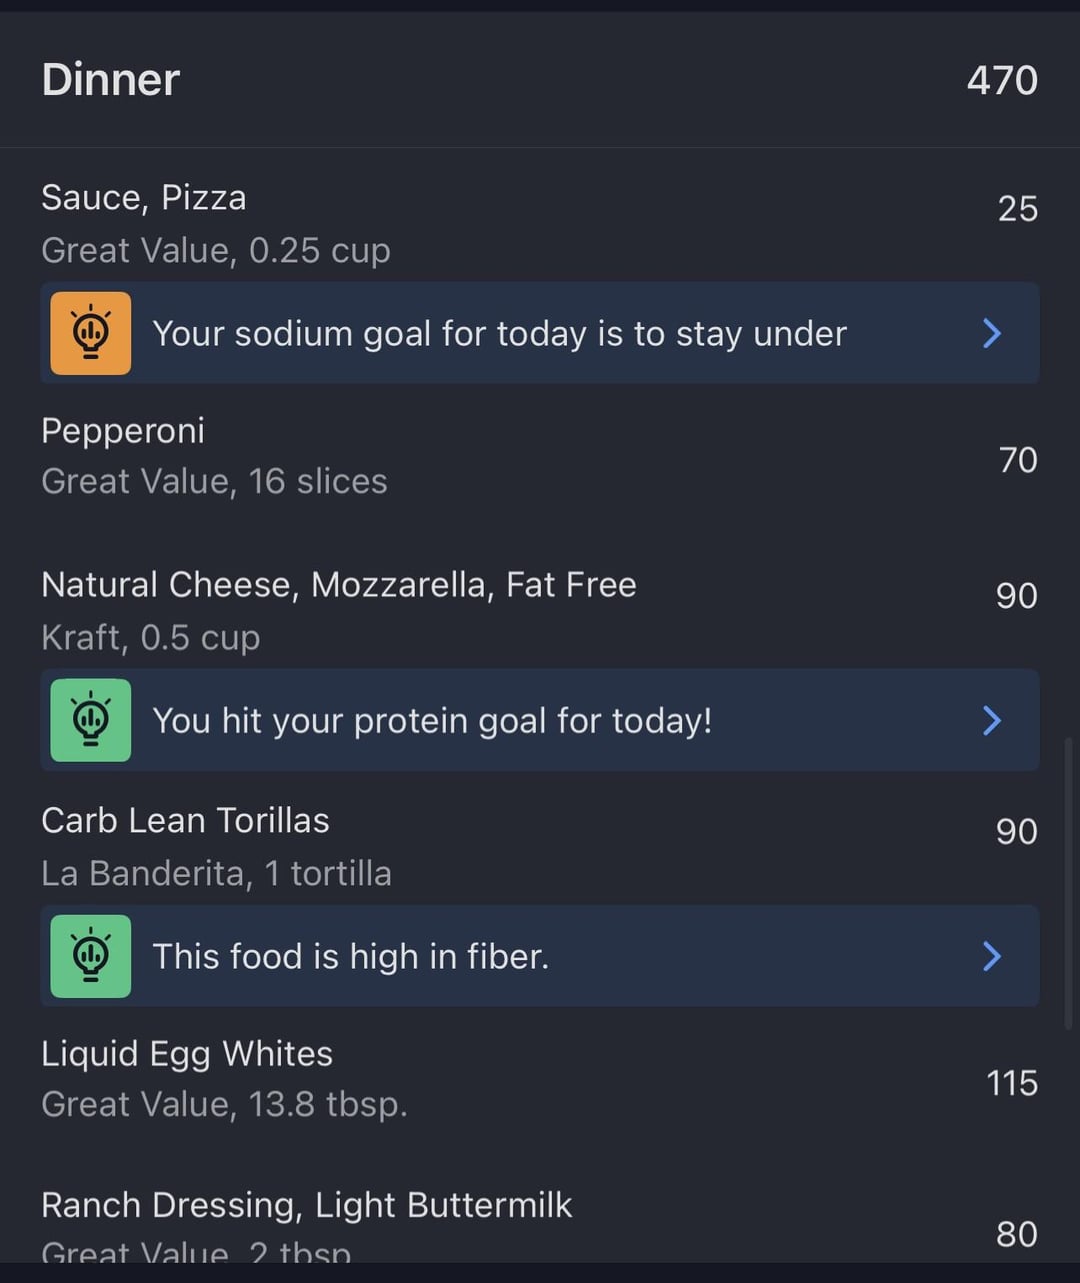Open the Carb Lean Torillas entry

click(x=185, y=821)
